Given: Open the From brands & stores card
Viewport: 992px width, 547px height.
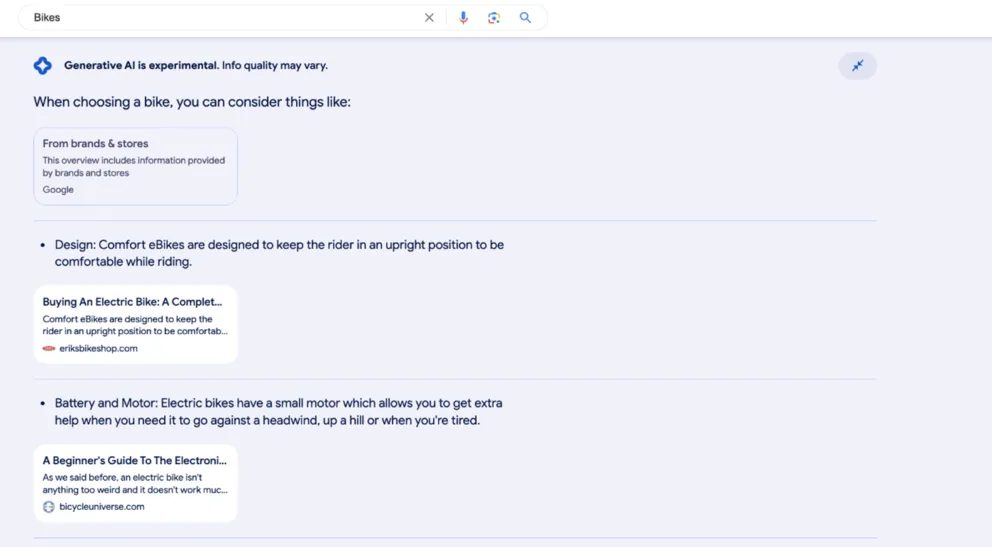Looking at the screenshot, I should click(135, 166).
